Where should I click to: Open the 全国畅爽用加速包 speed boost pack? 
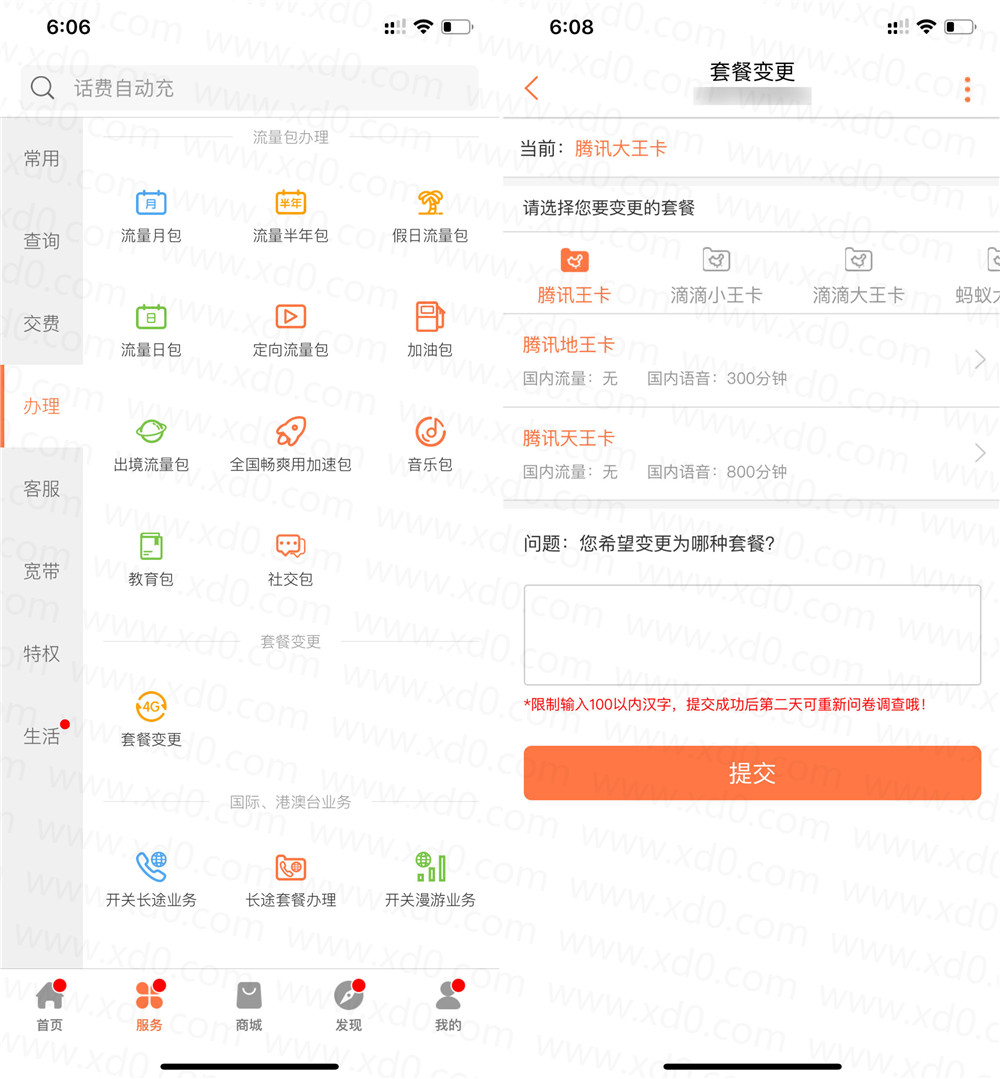[290, 431]
